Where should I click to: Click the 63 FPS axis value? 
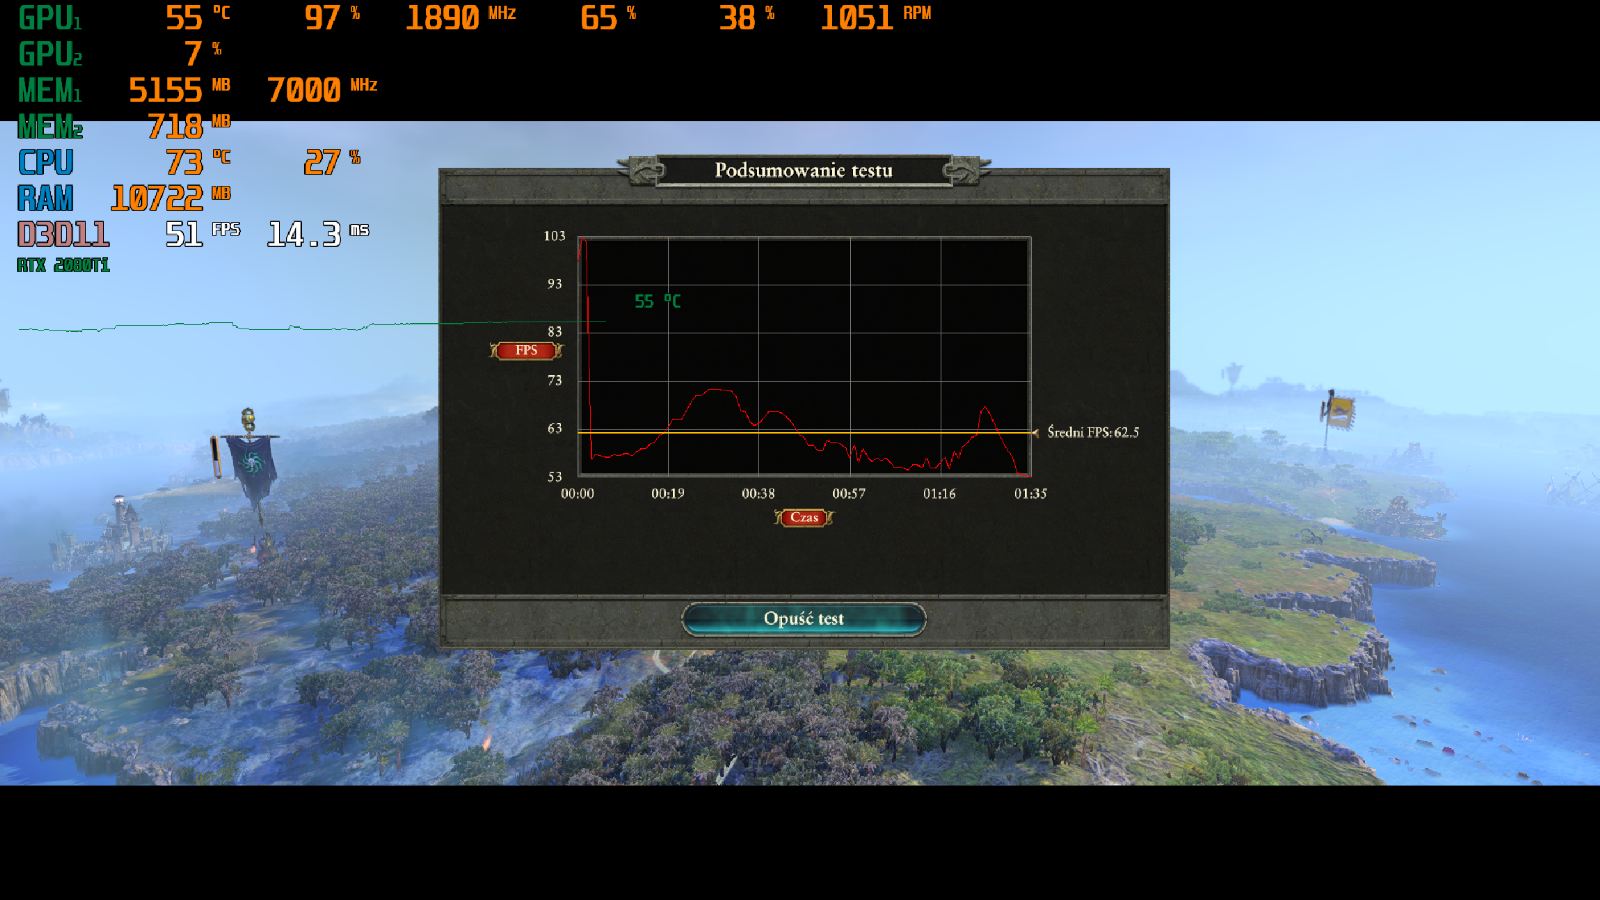click(554, 428)
